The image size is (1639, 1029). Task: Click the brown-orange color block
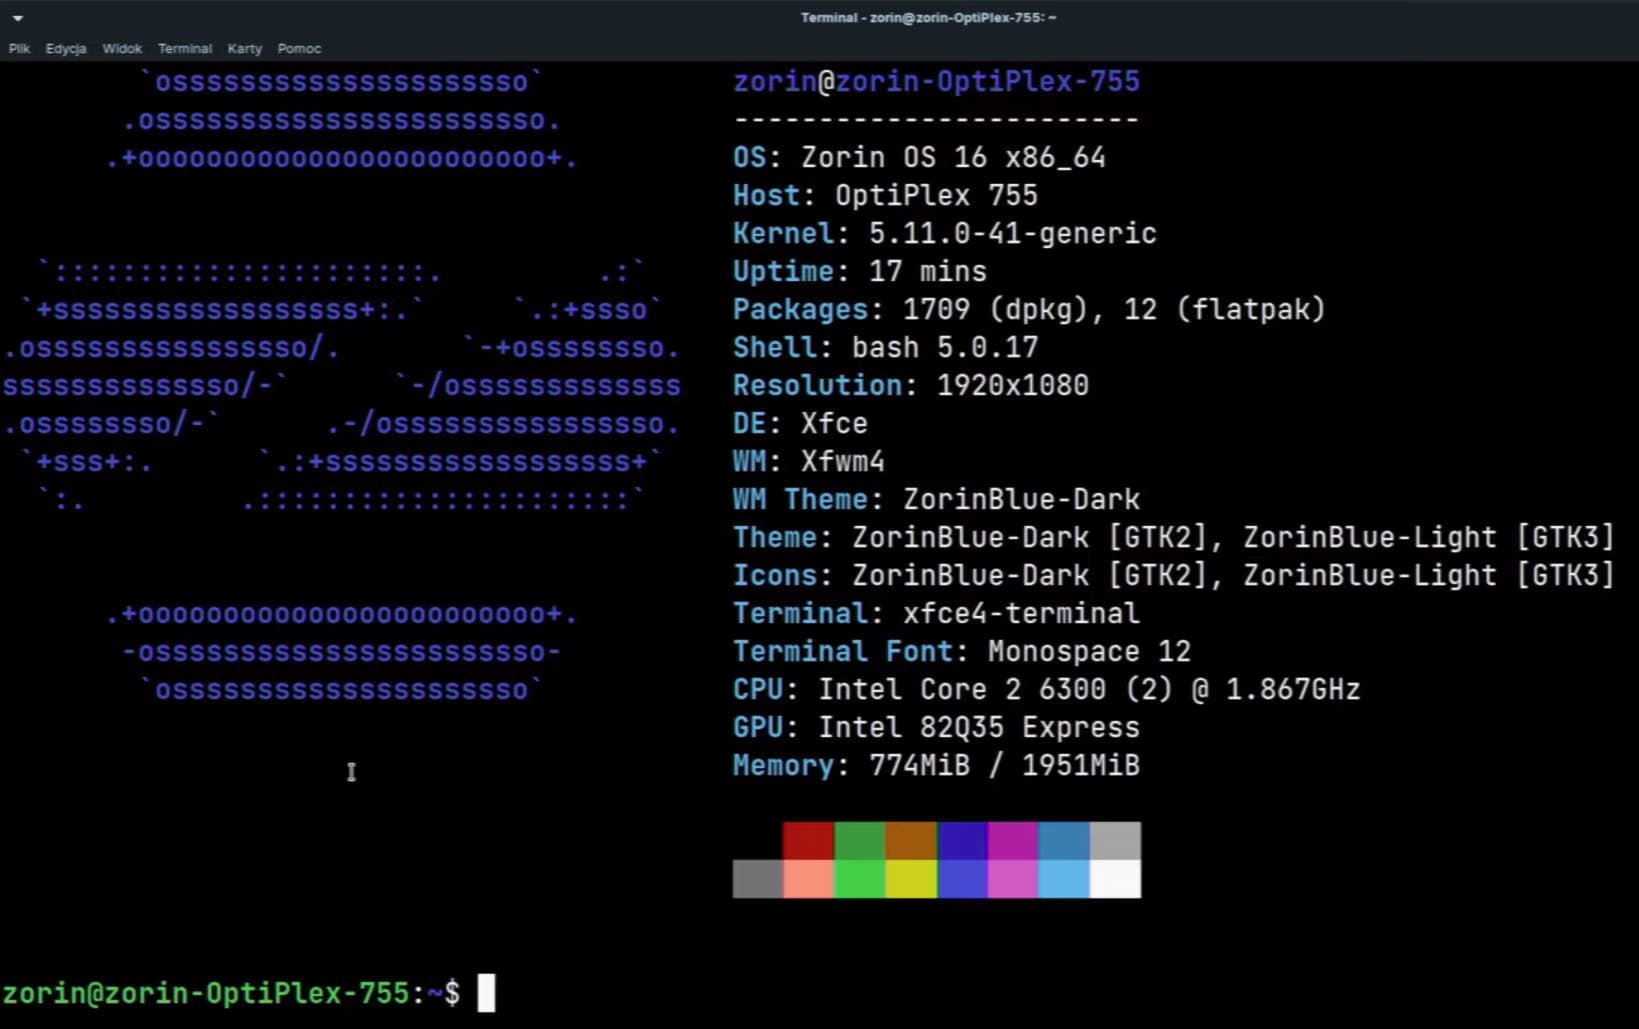(x=911, y=841)
